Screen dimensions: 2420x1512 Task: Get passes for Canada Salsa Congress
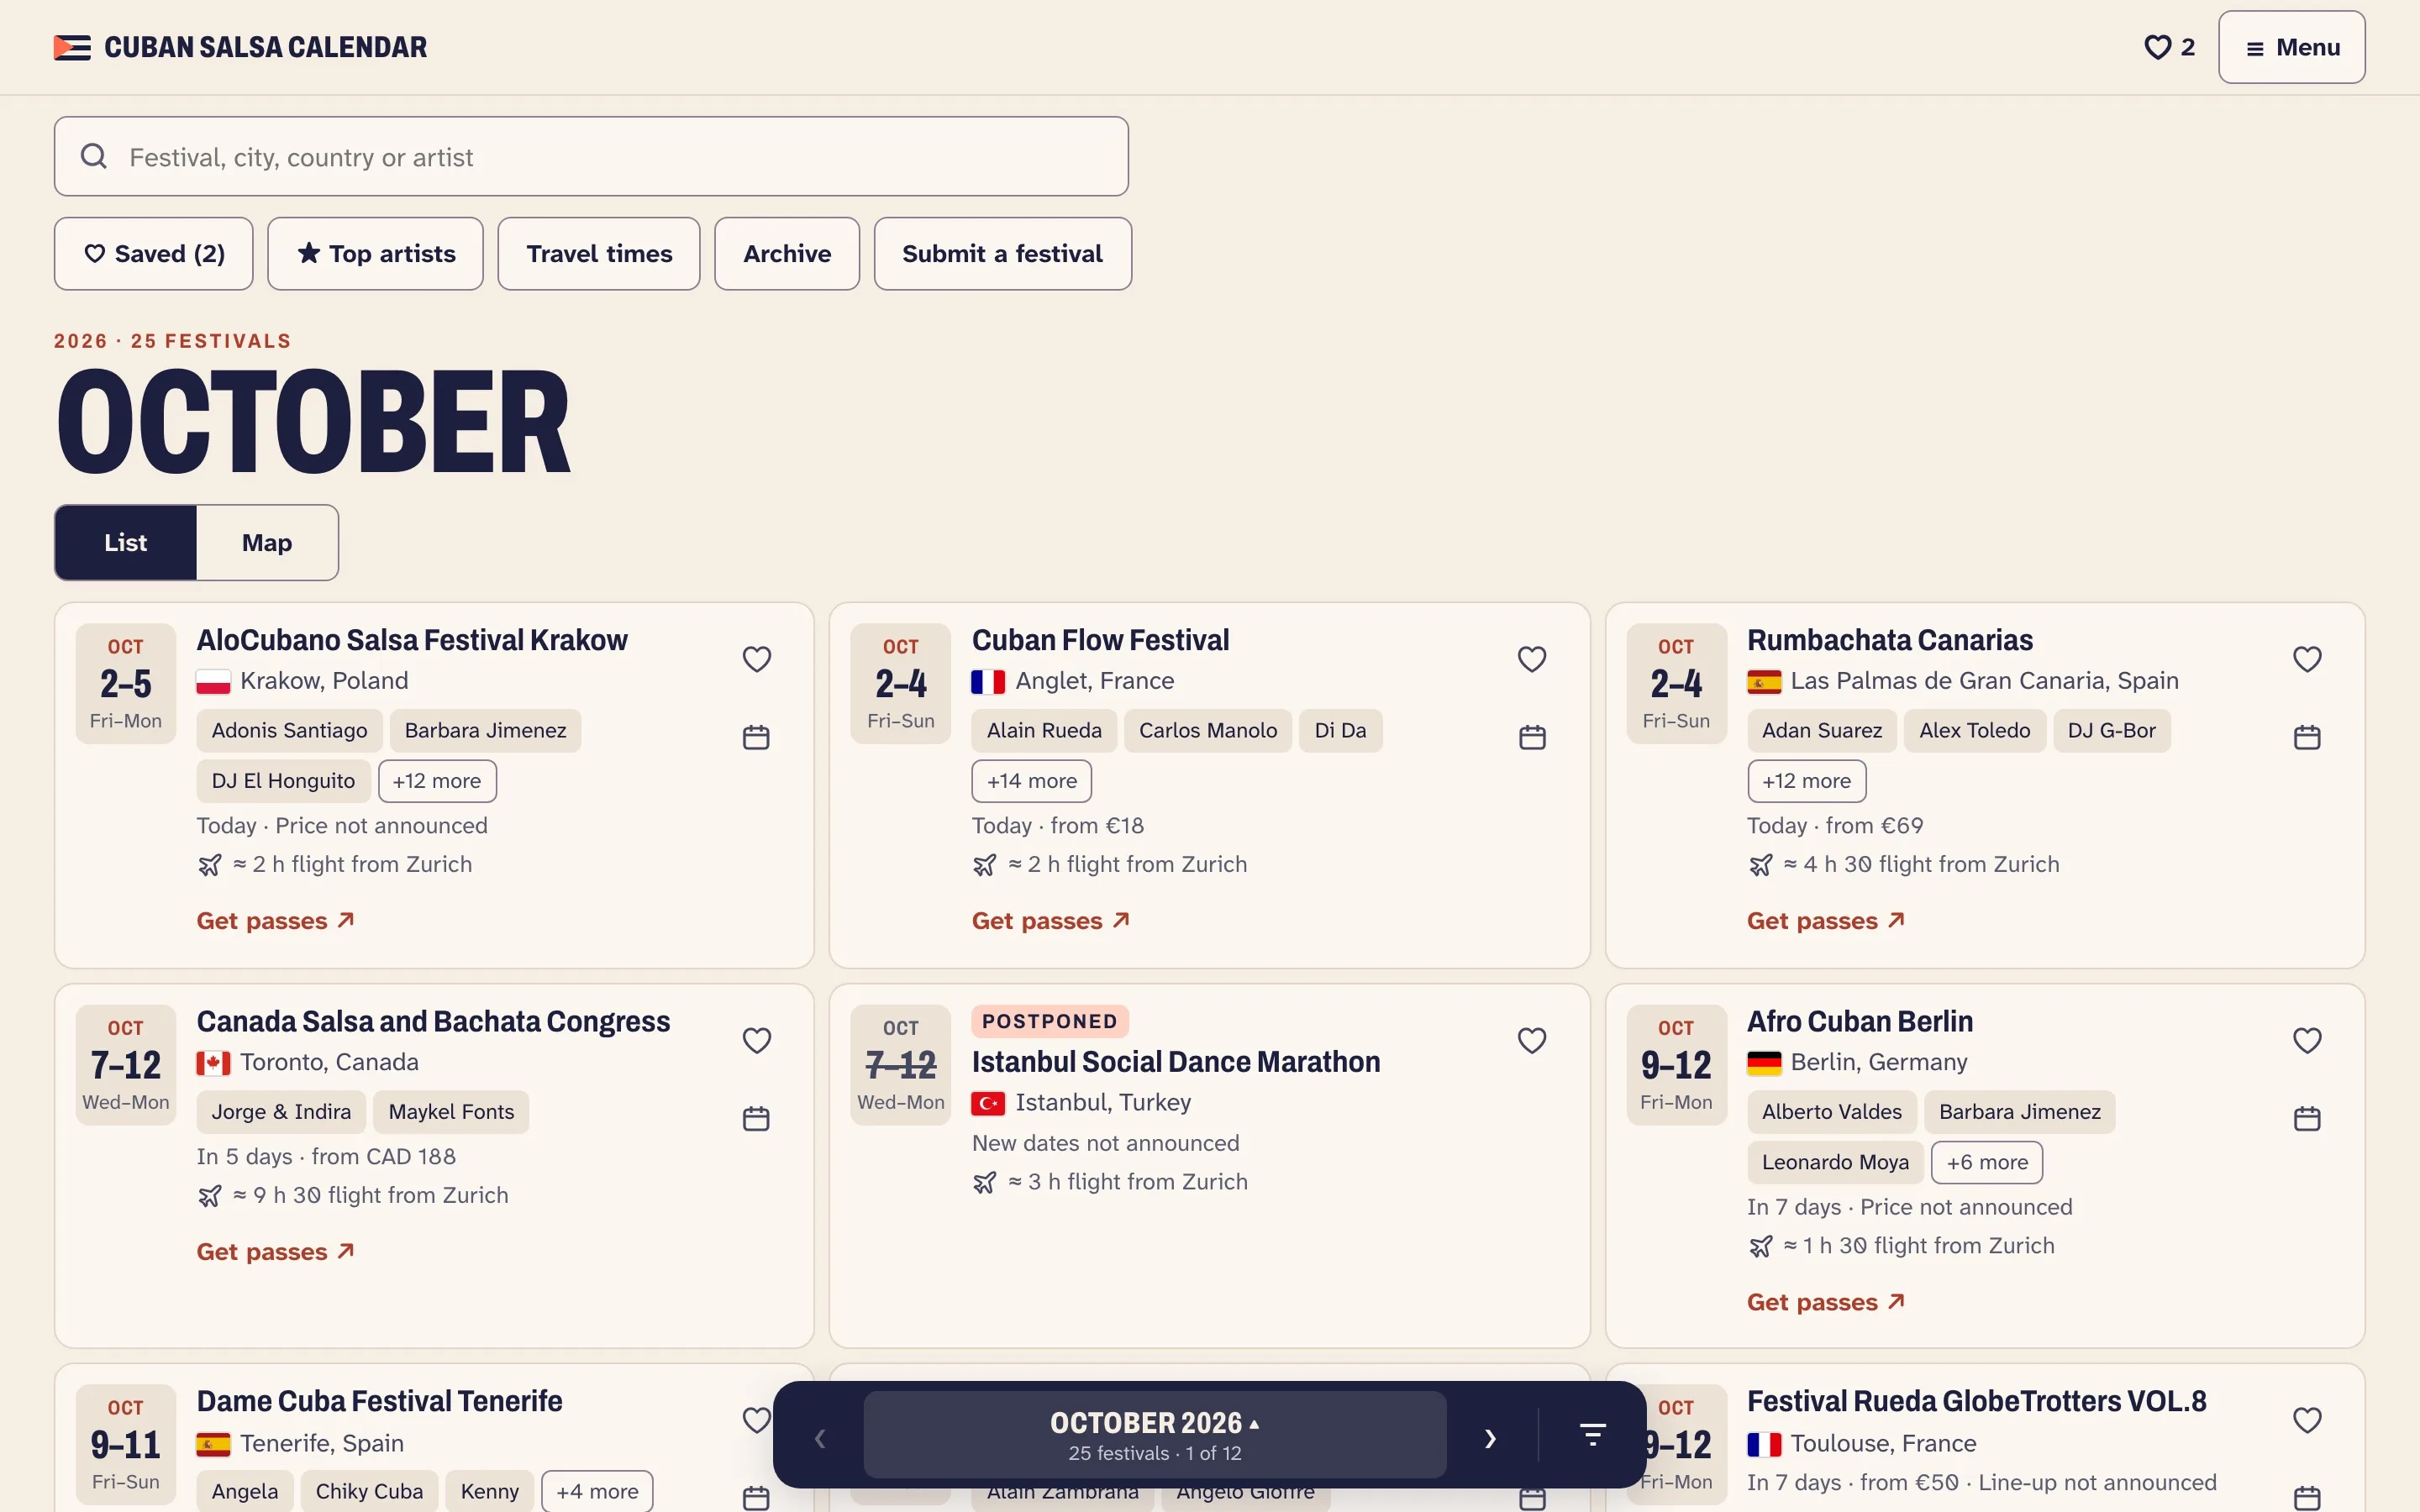(x=275, y=1251)
